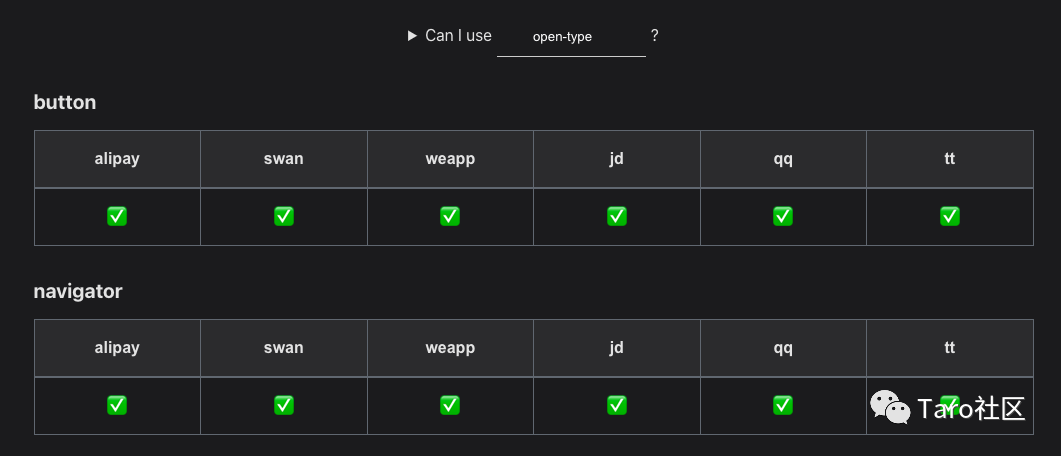Click the alipay checkmark in navigator table
The width and height of the screenshot is (1061, 456).
pyautogui.click(x=117, y=405)
